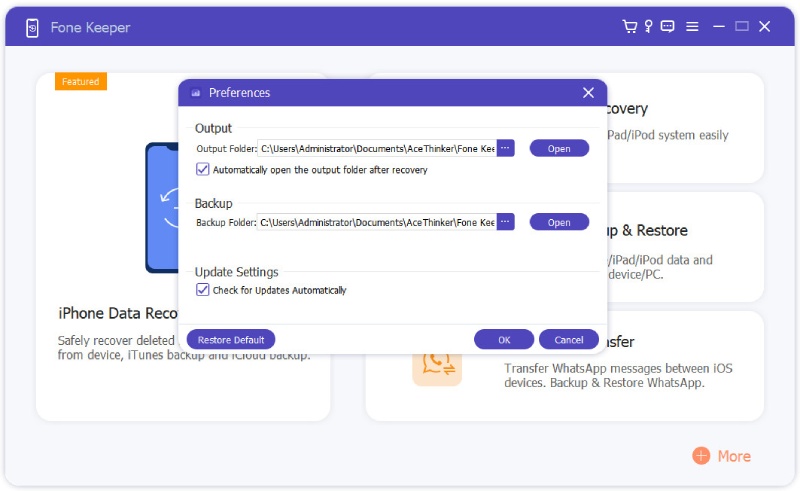Click the shopping cart purchase icon
800x491 pixels.
(630, 27)
